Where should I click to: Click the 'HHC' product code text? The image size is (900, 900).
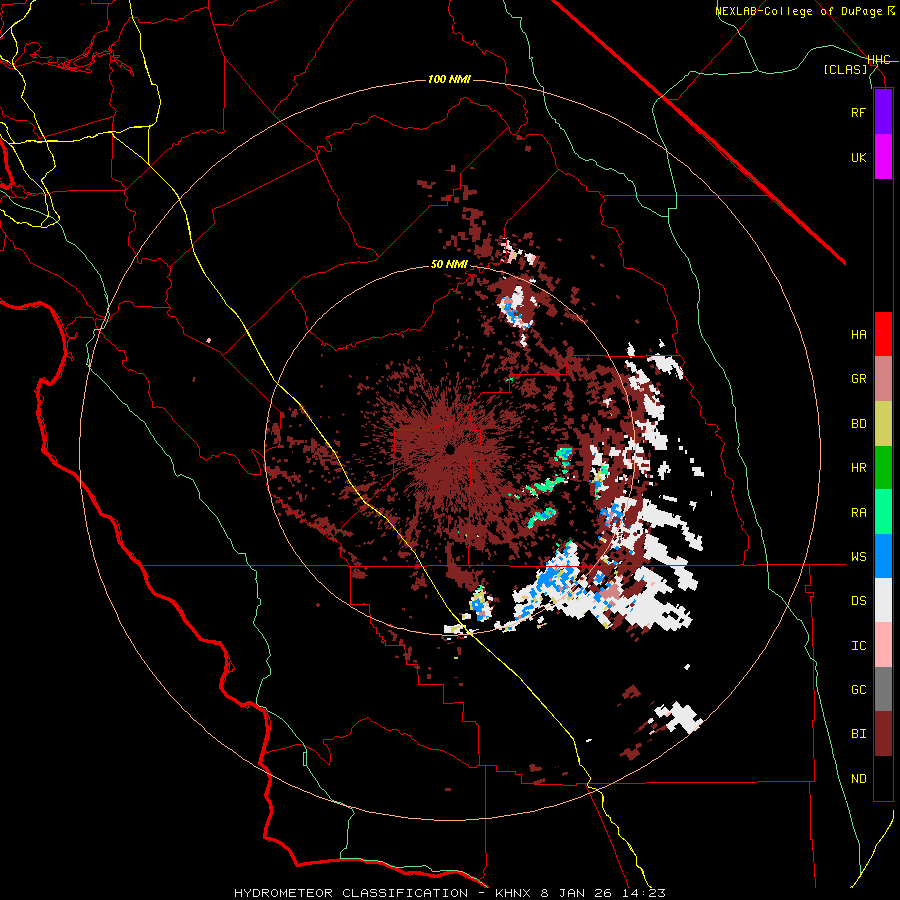tap(879, 60)
